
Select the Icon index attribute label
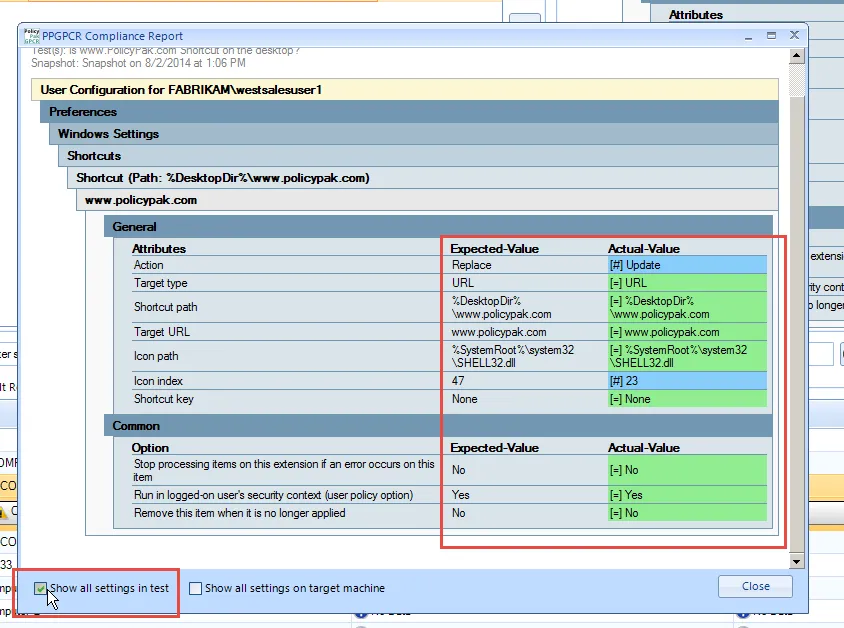tap(158, 381)
